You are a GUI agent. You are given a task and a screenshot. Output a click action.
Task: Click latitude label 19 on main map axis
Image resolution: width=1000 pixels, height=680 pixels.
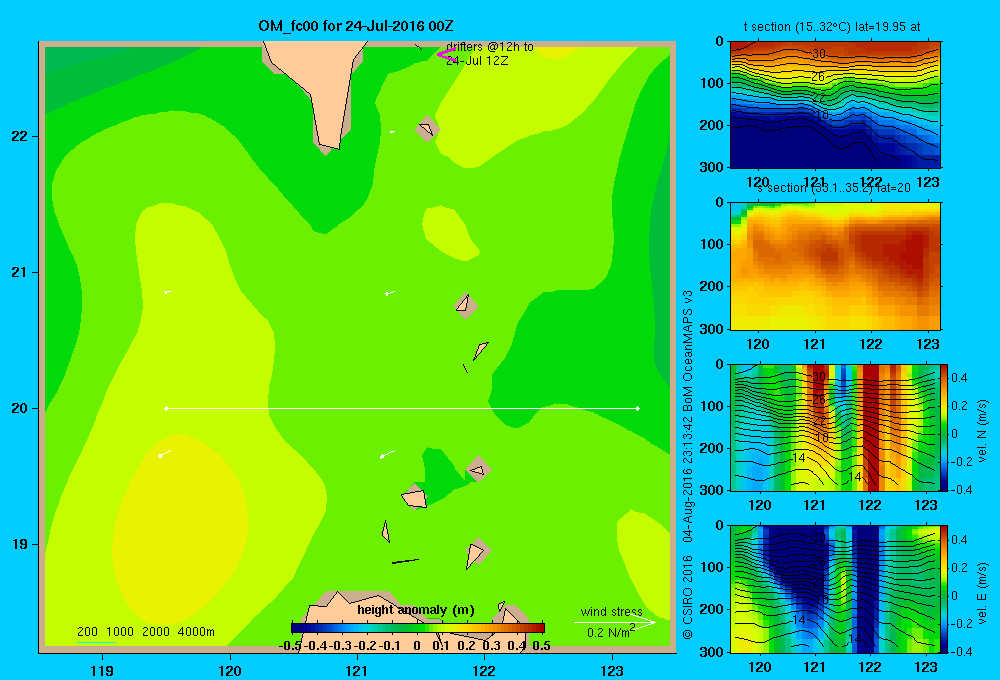(19, 544)
